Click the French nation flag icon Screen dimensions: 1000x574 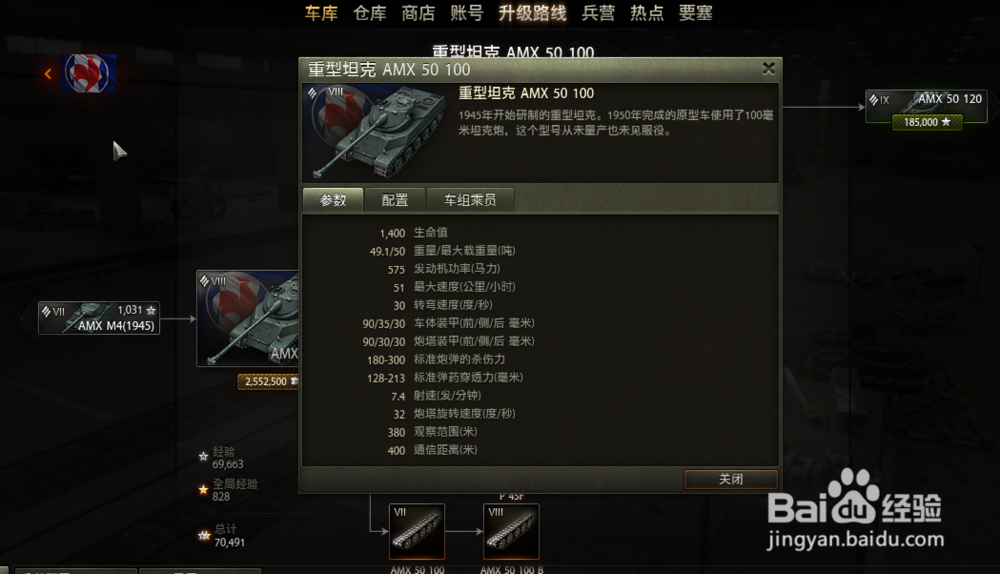coord(88,73)
